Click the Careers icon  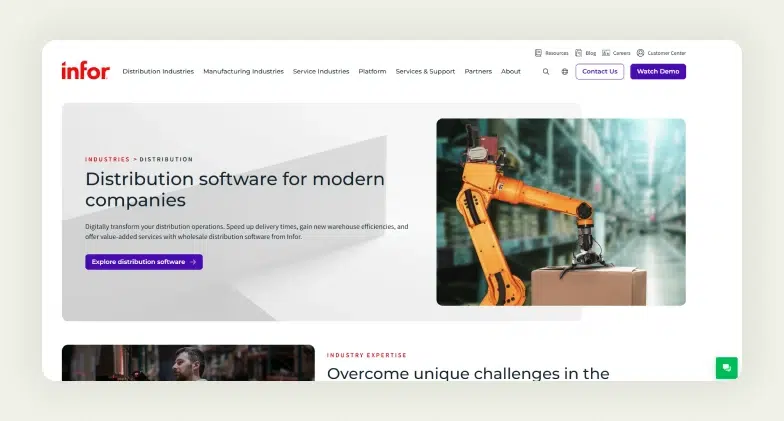click(606, 53)
